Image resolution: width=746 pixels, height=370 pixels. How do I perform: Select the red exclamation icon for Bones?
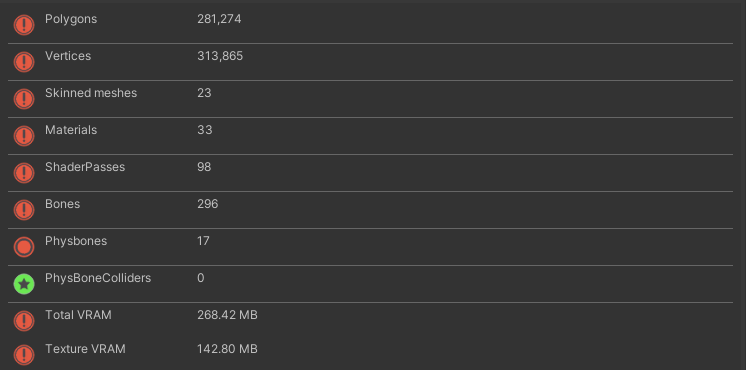pos(24,210)
